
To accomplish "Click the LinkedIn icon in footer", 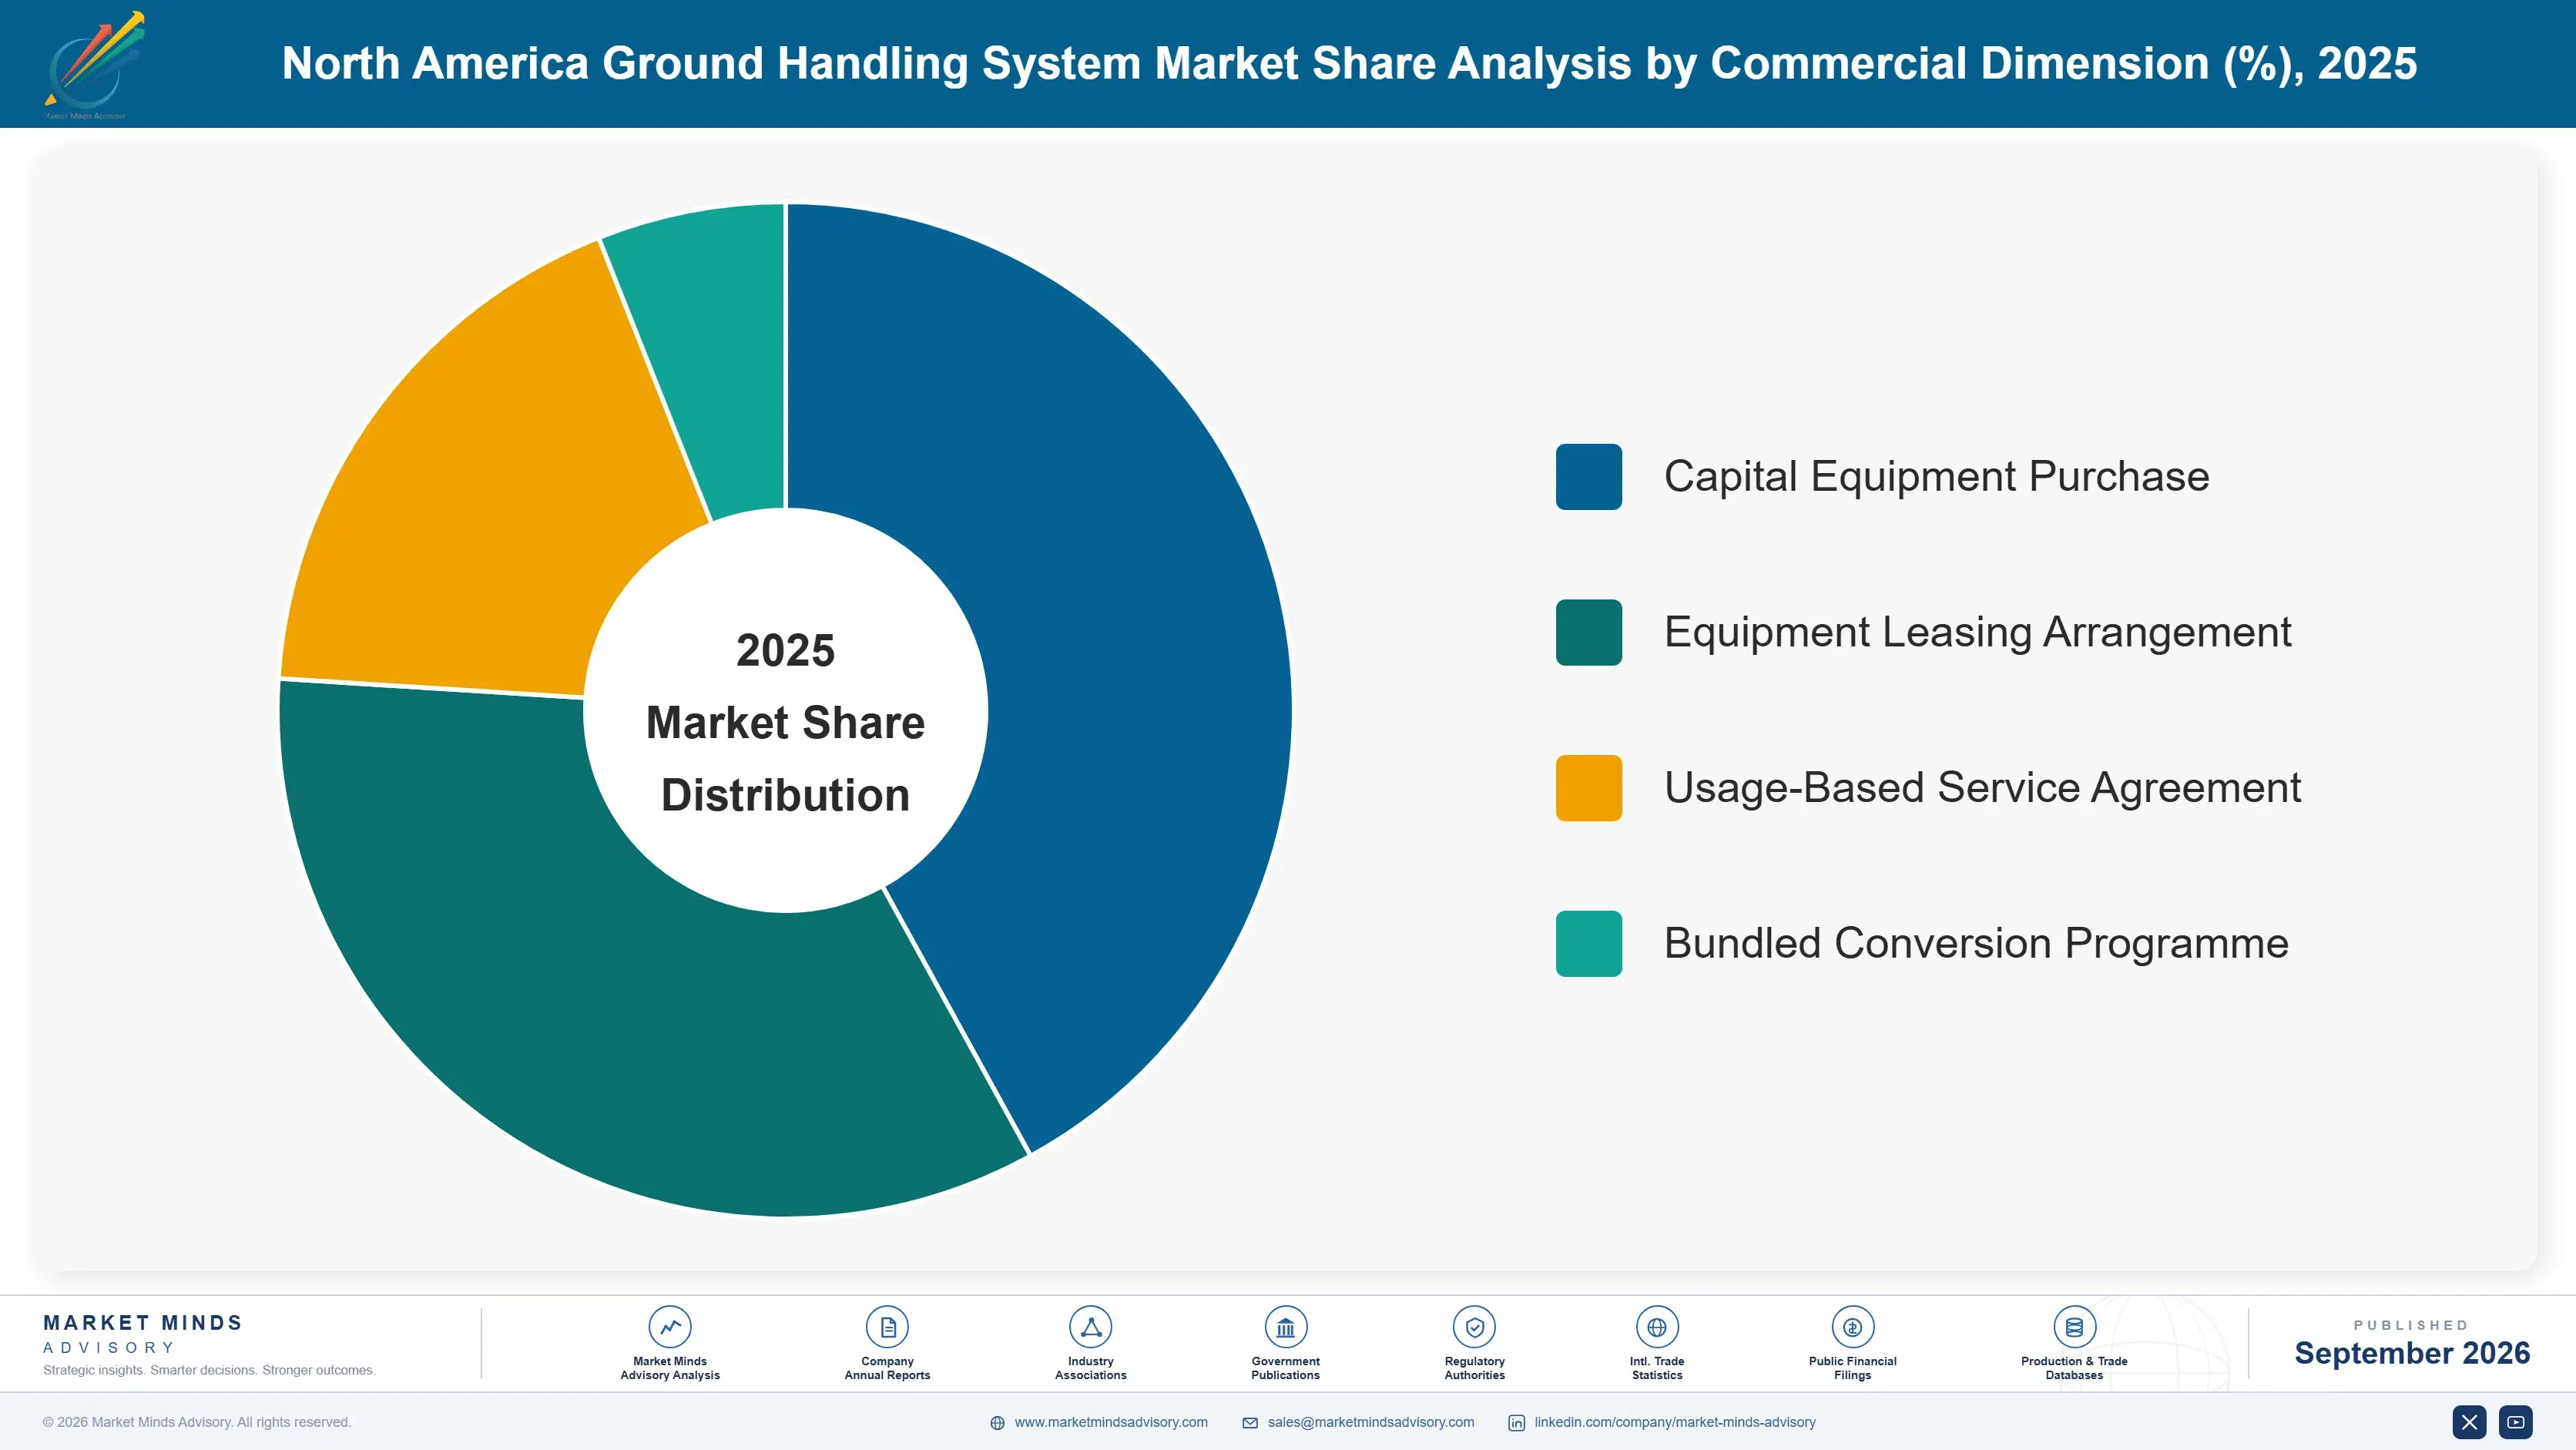I will (x=1516, y=1423).
